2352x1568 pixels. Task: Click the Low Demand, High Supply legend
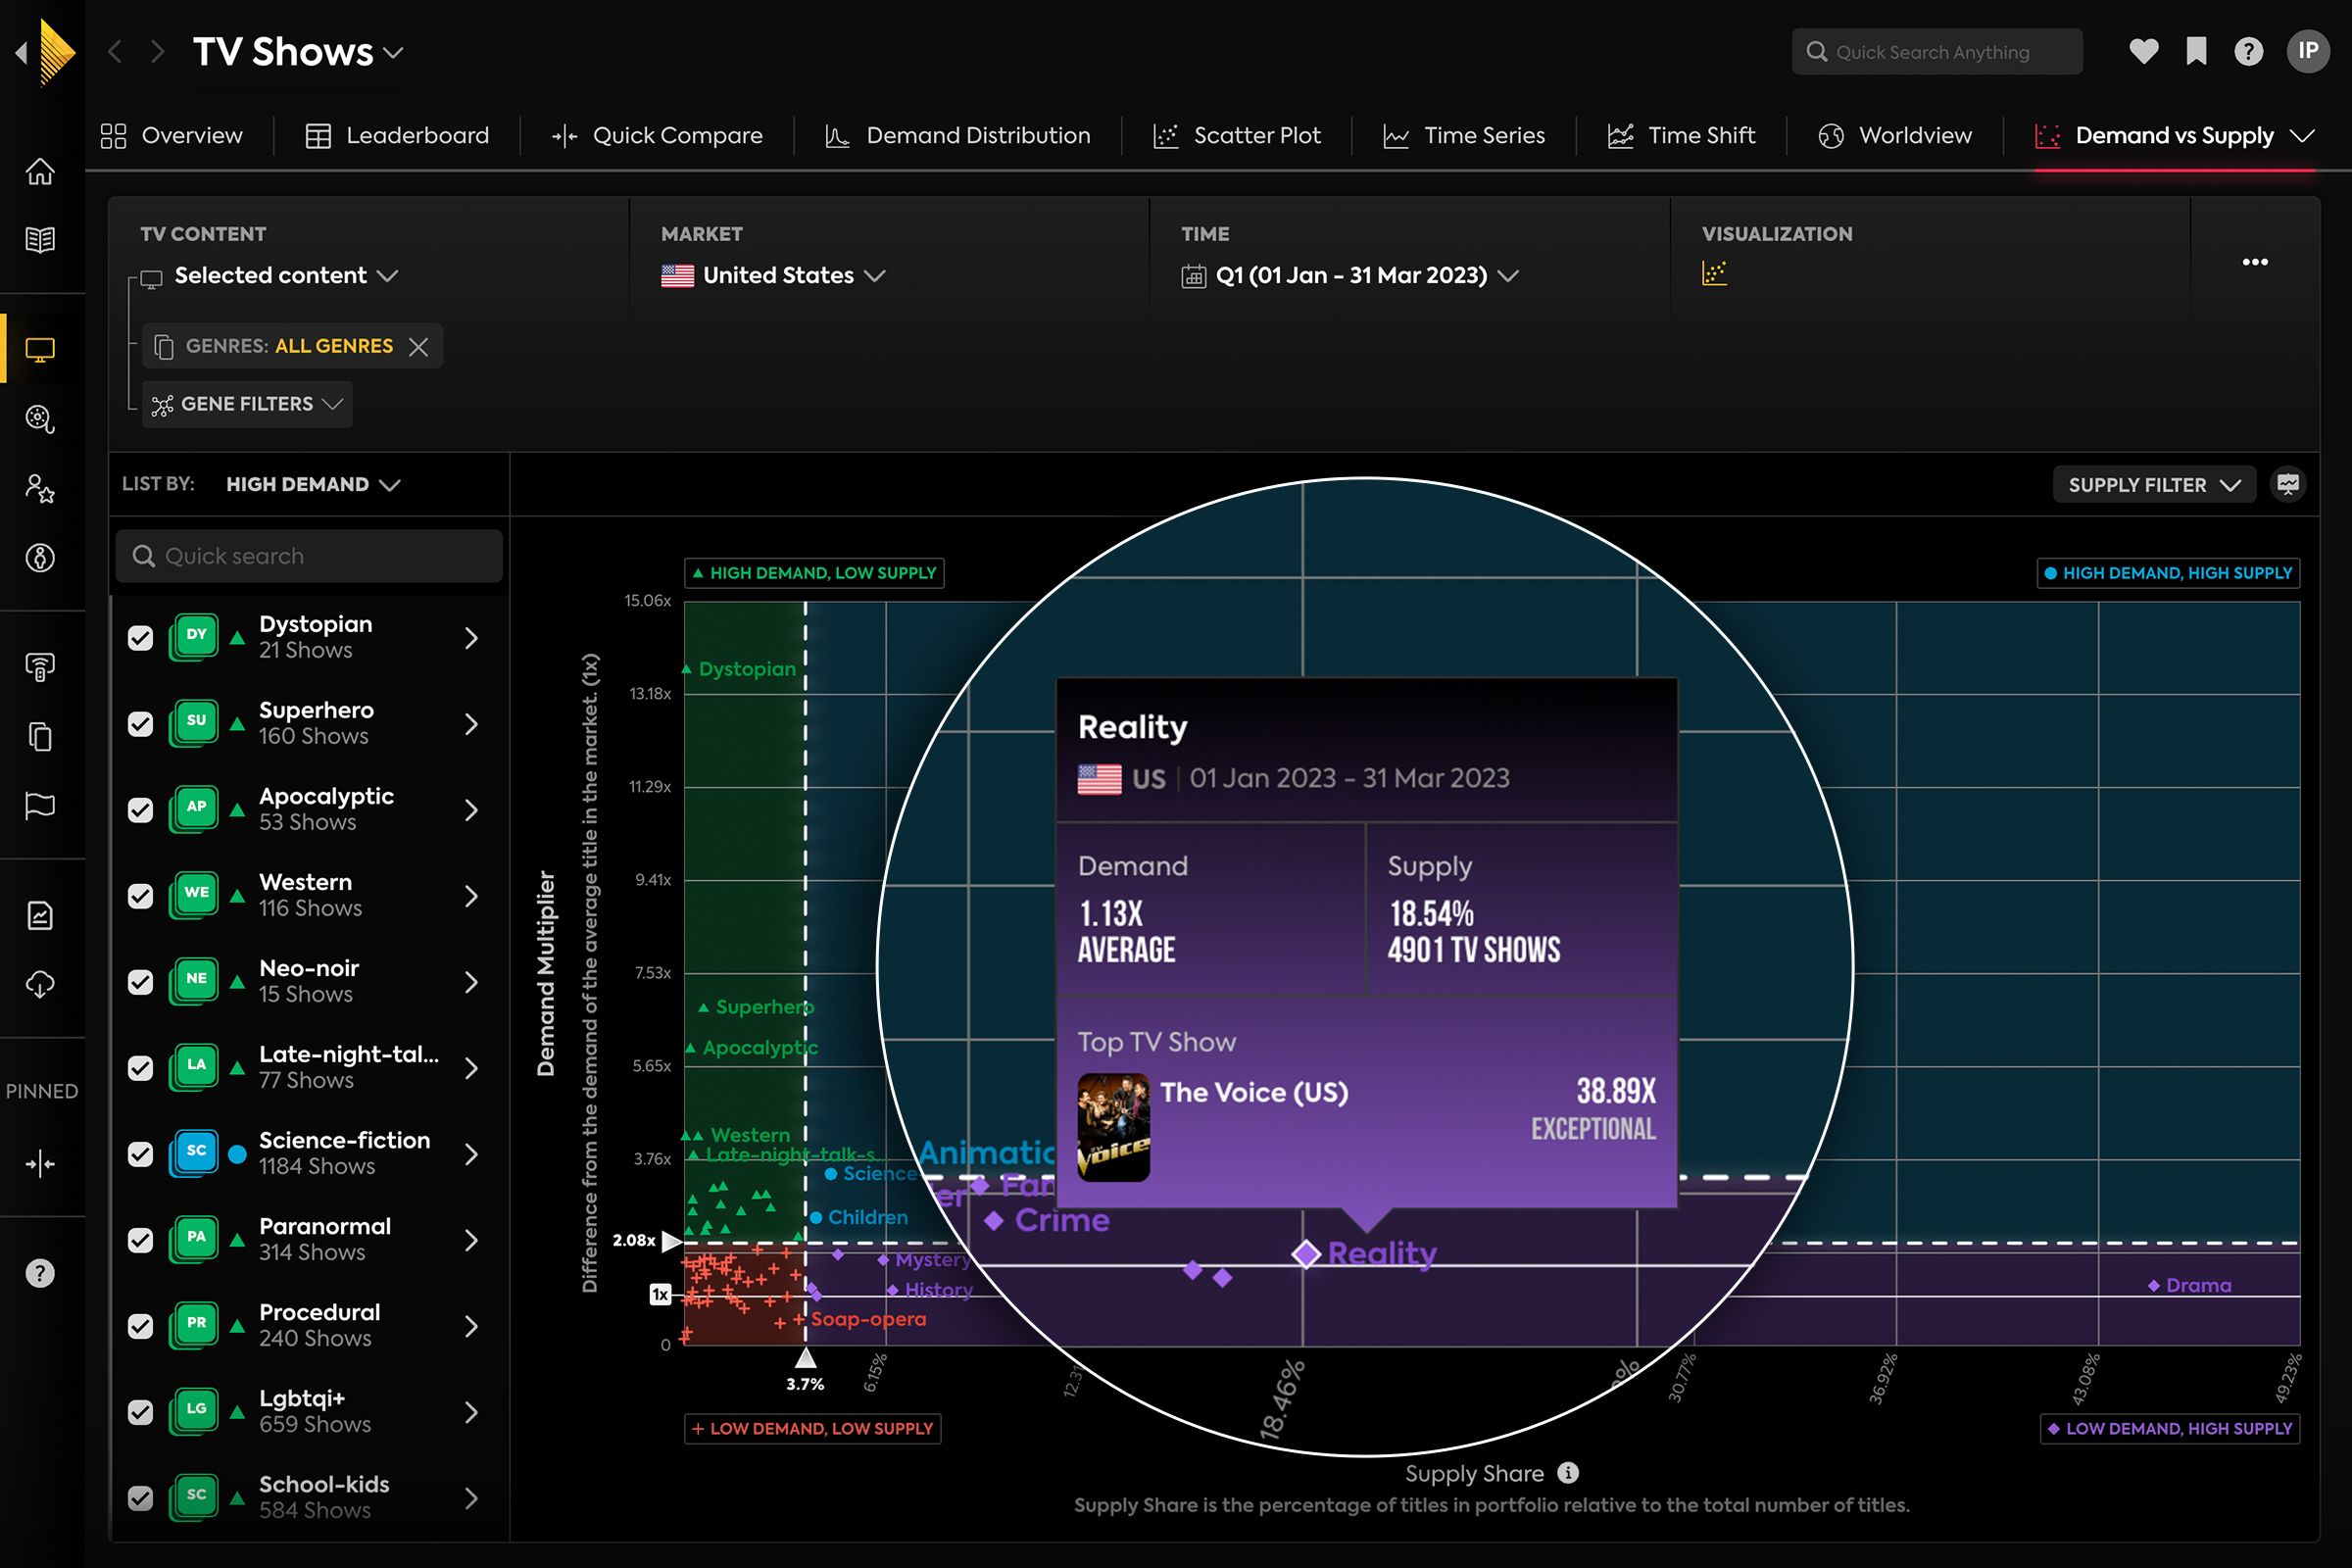pyautogui.click(x=2170, y=1428)
